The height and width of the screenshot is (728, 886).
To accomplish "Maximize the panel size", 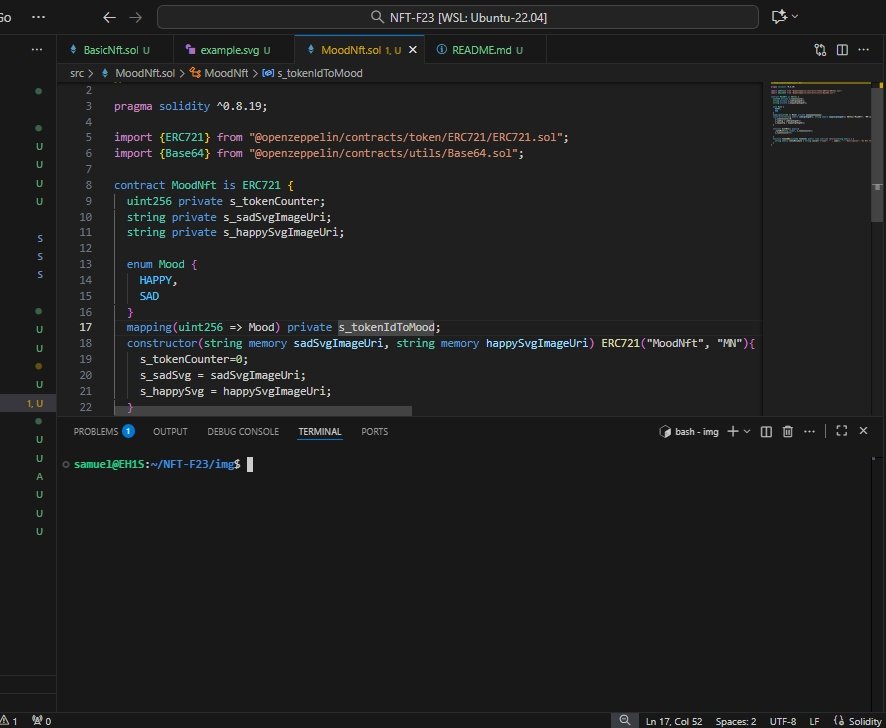I will [841, 431].
